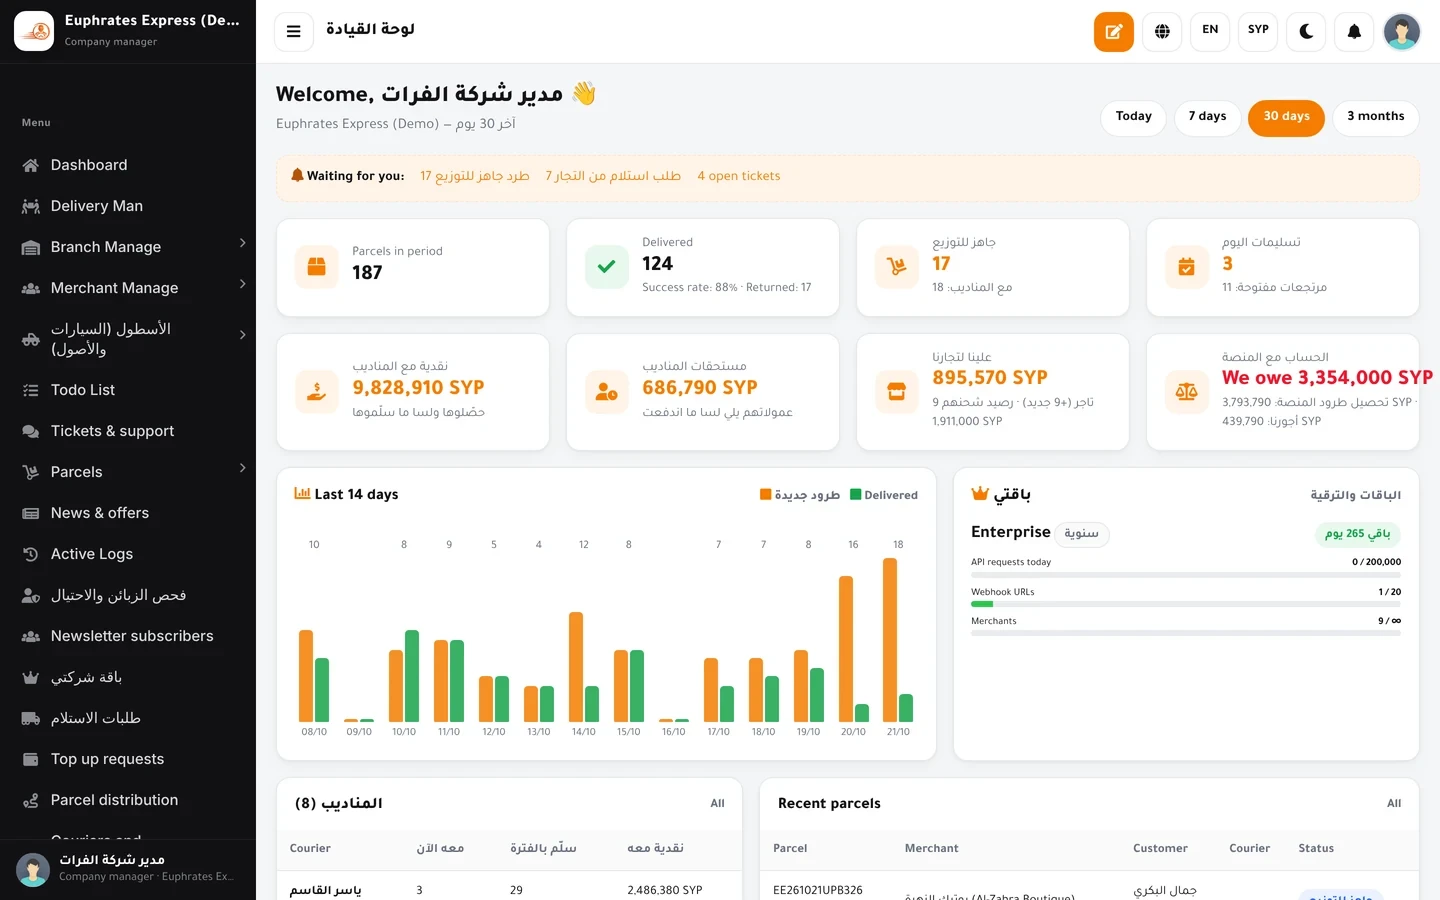Click the Tickets & support chat icon
The width and height of the screenshot is (1440, 900).
pyautogui.click(x=31, y=431)
